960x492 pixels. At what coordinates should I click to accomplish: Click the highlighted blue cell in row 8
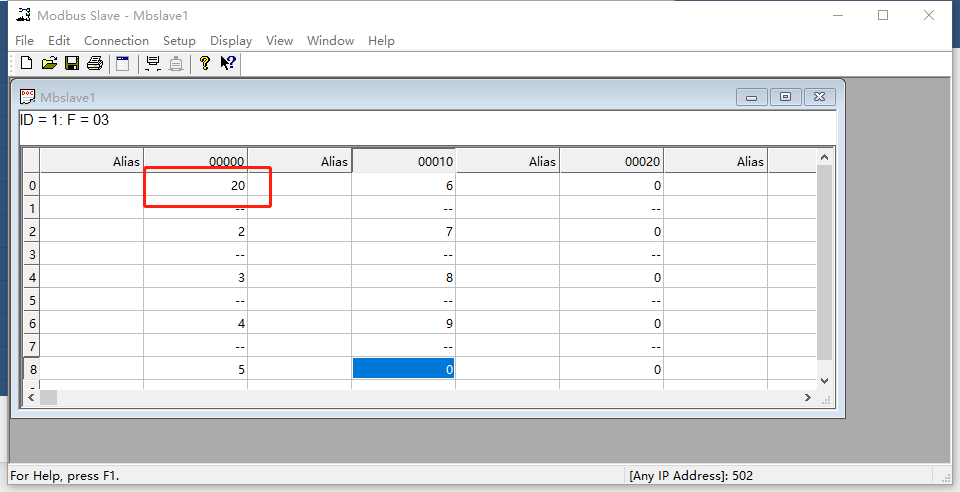pyautogui.click(x=403, y=368)
